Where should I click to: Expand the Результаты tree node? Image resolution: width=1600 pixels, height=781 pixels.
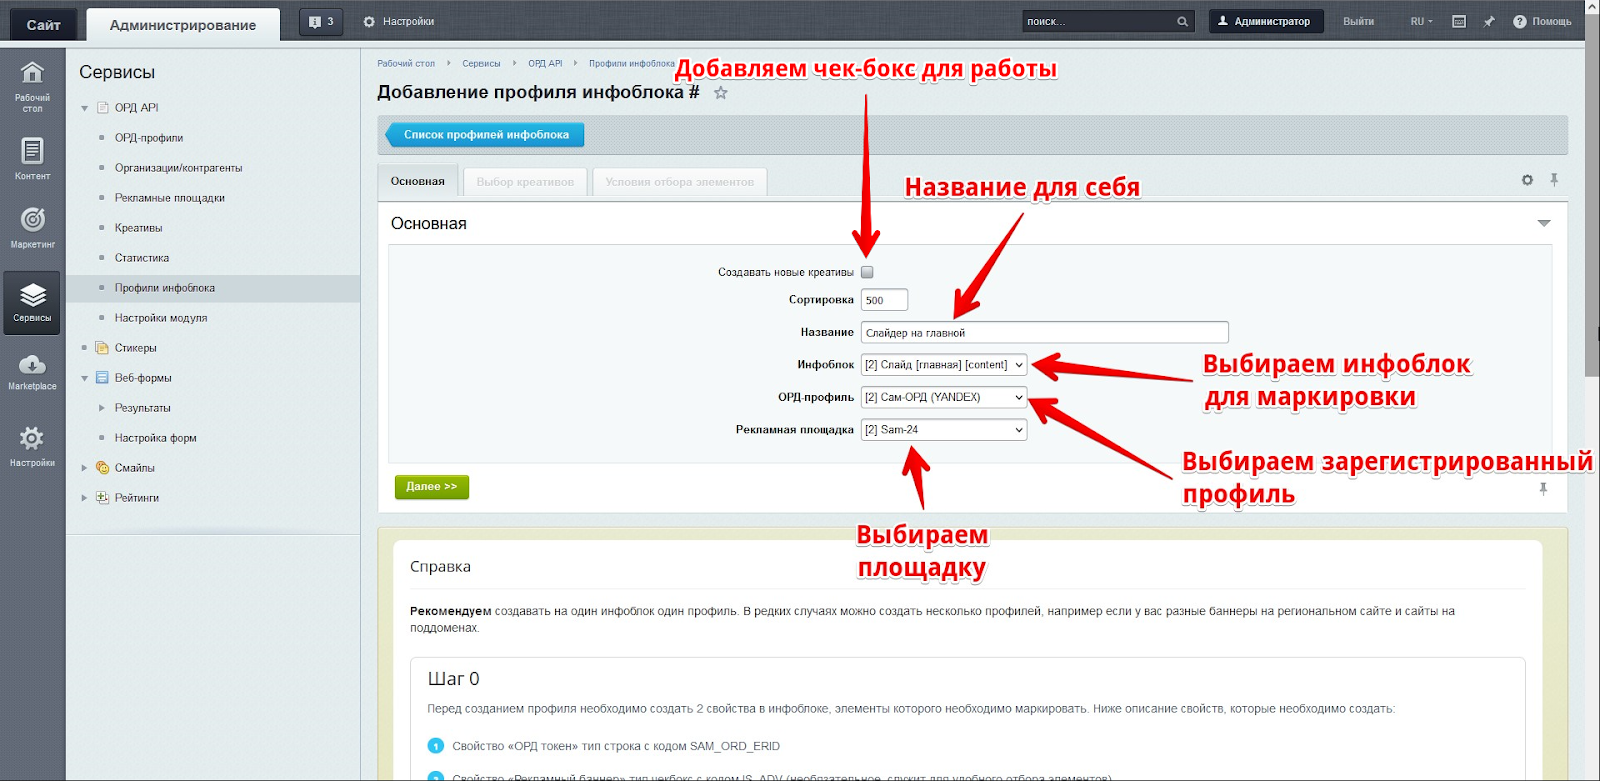click(x=101, y=408)
